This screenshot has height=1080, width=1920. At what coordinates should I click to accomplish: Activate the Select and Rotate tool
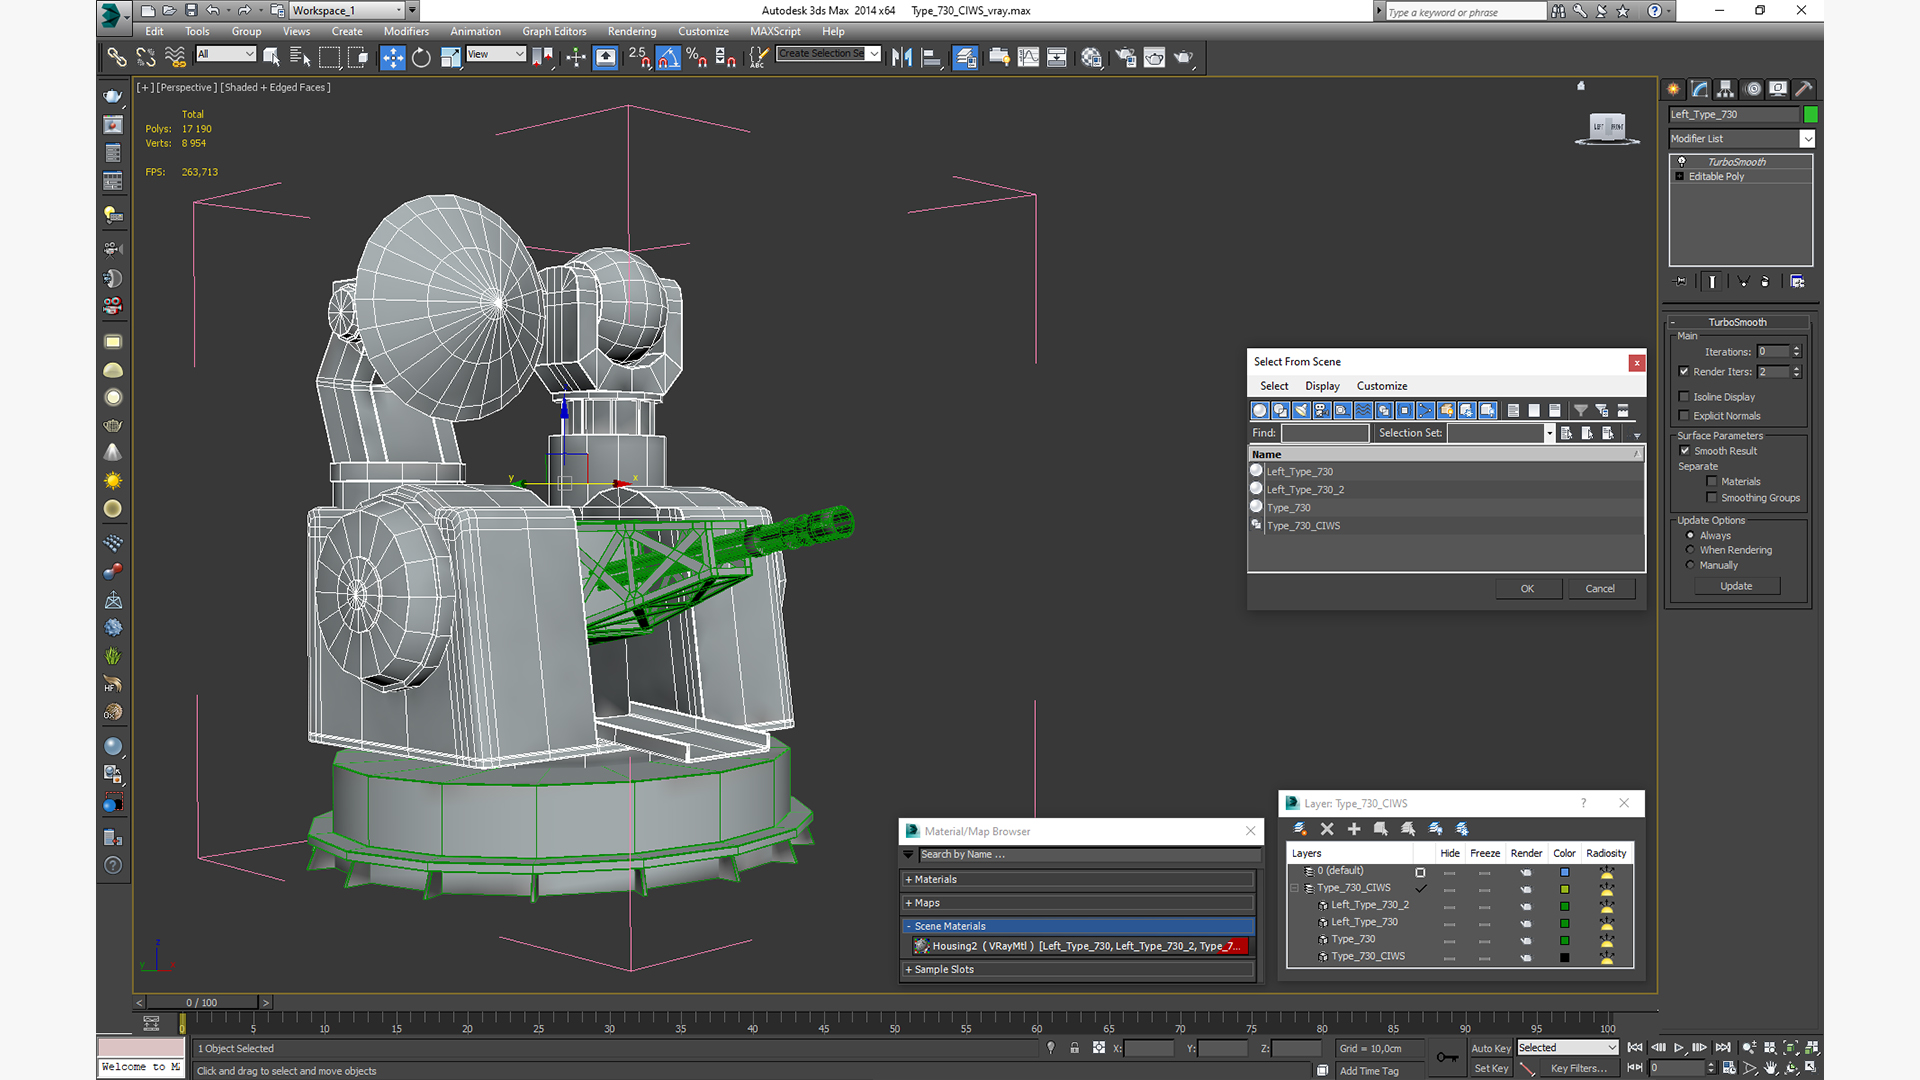point(421,57)
